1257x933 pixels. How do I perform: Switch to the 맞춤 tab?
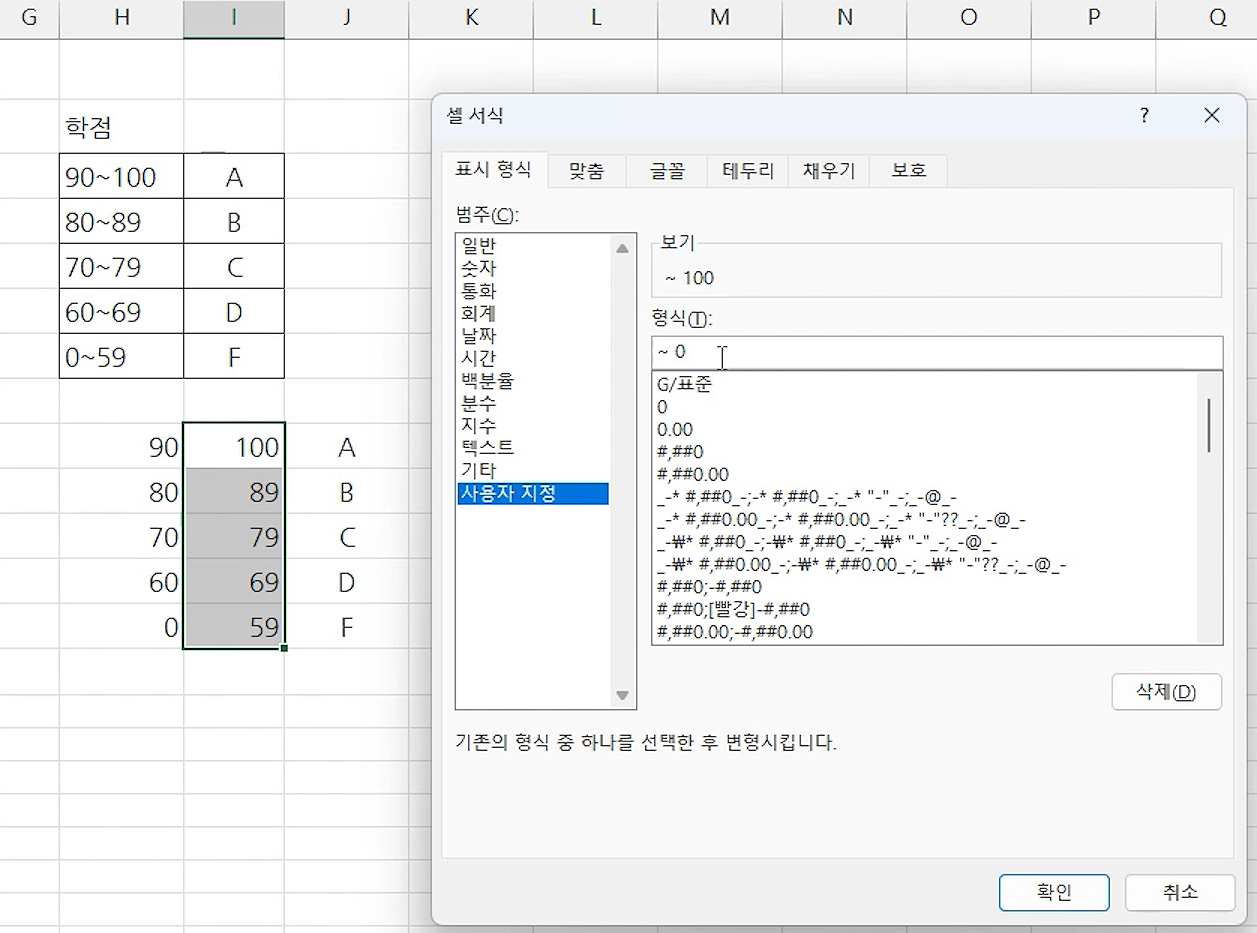tap(587, 171)
